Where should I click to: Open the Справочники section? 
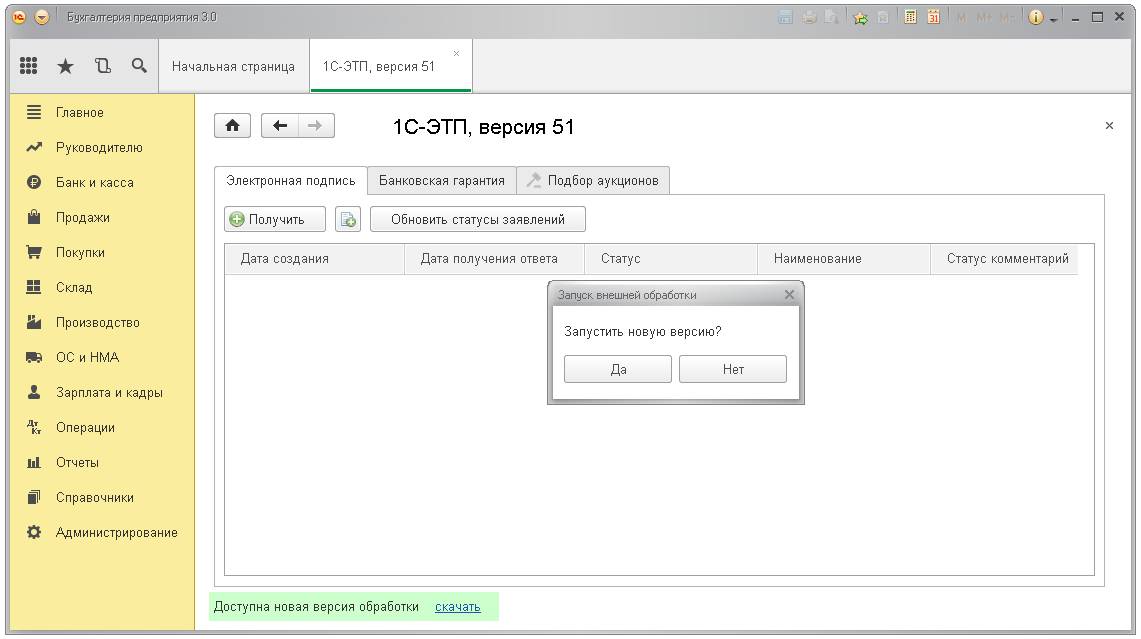point(95,497)
